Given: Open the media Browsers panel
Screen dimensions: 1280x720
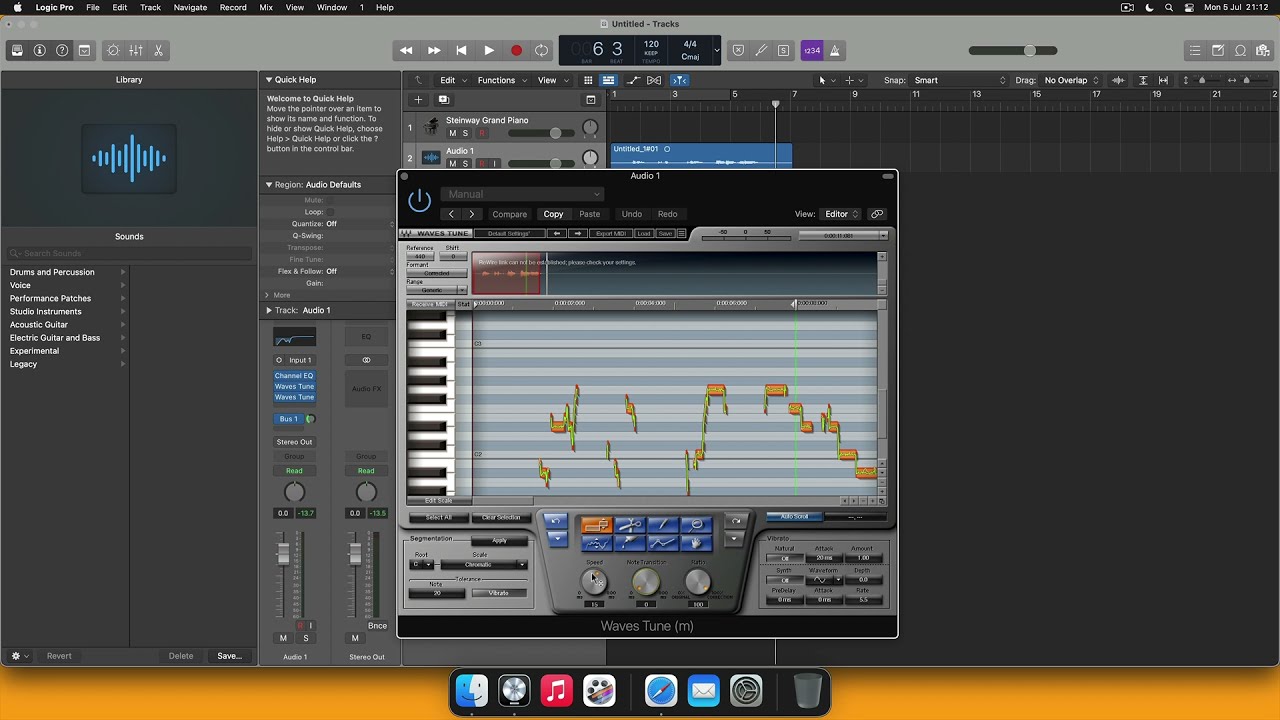Looking at the screenshot, I should click(1263, 50).
